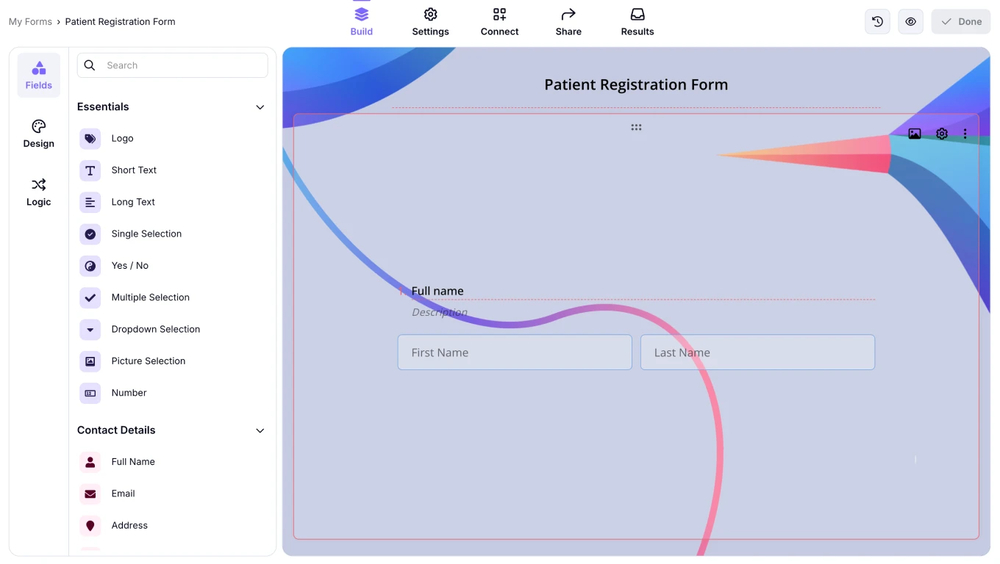Add a Multiple Selection field

(150, 298)
